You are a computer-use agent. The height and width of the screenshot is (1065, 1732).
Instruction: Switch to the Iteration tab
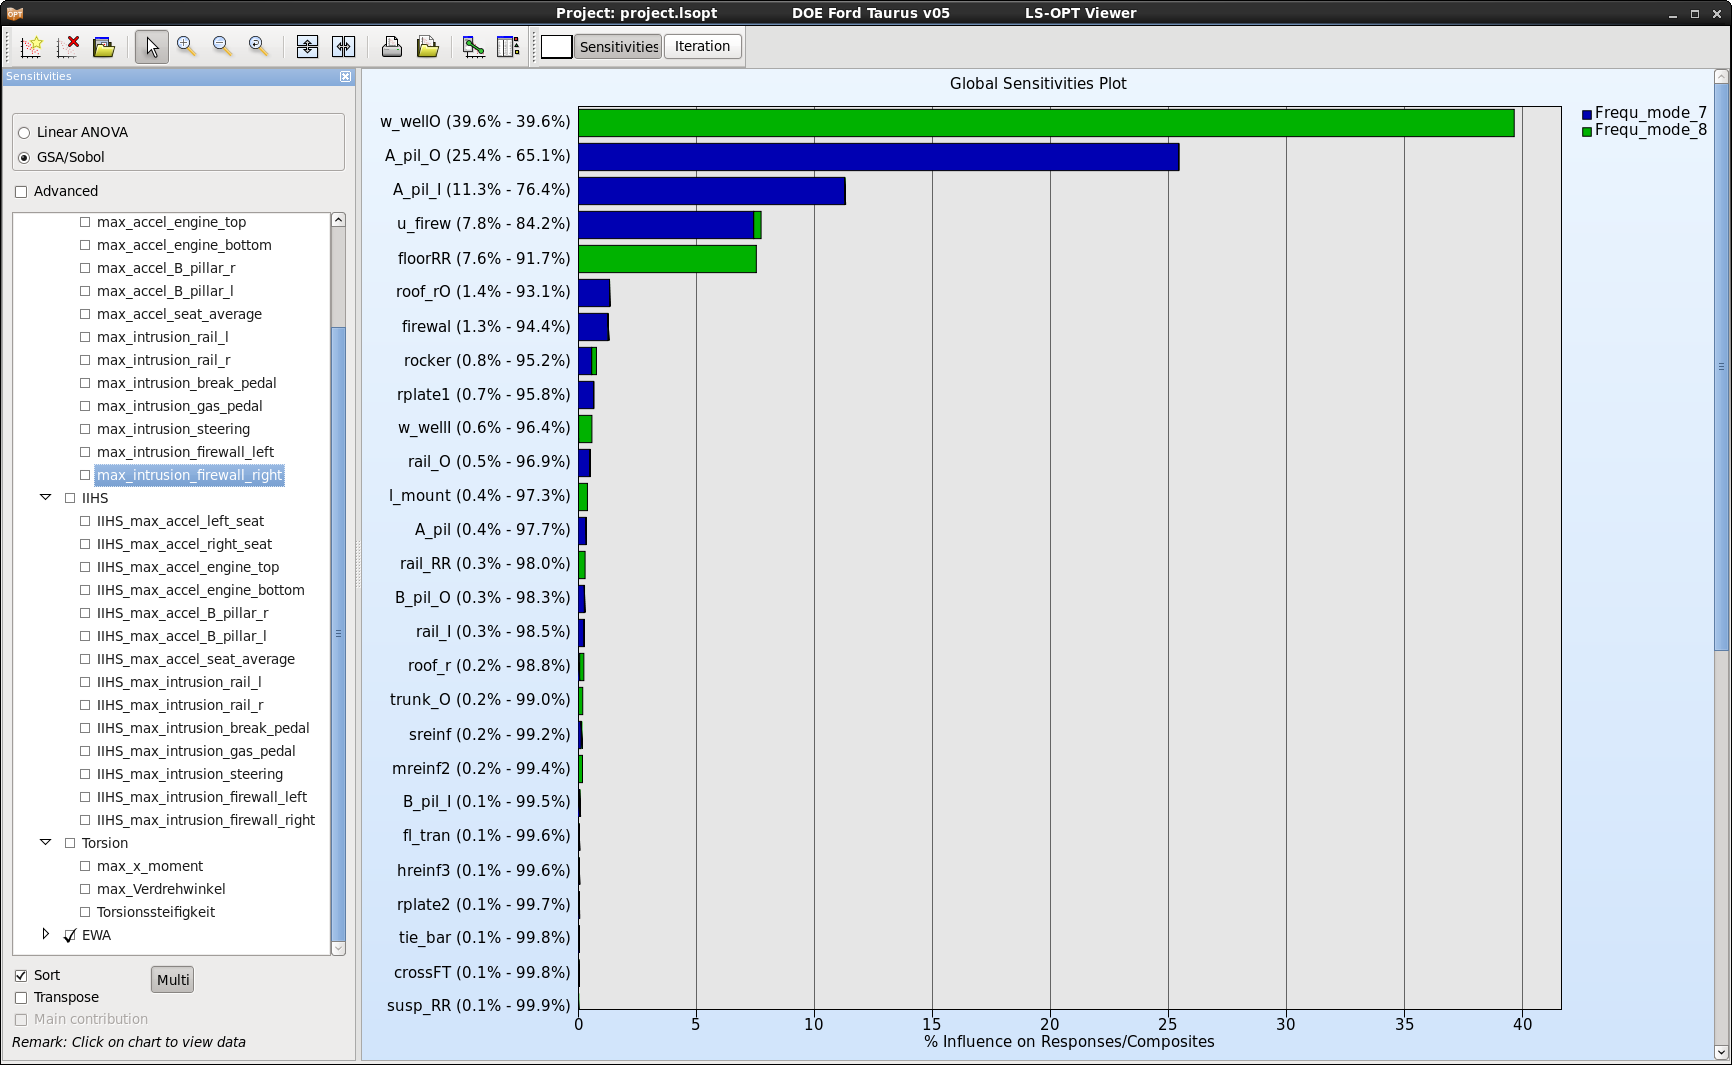pos(702,46)
